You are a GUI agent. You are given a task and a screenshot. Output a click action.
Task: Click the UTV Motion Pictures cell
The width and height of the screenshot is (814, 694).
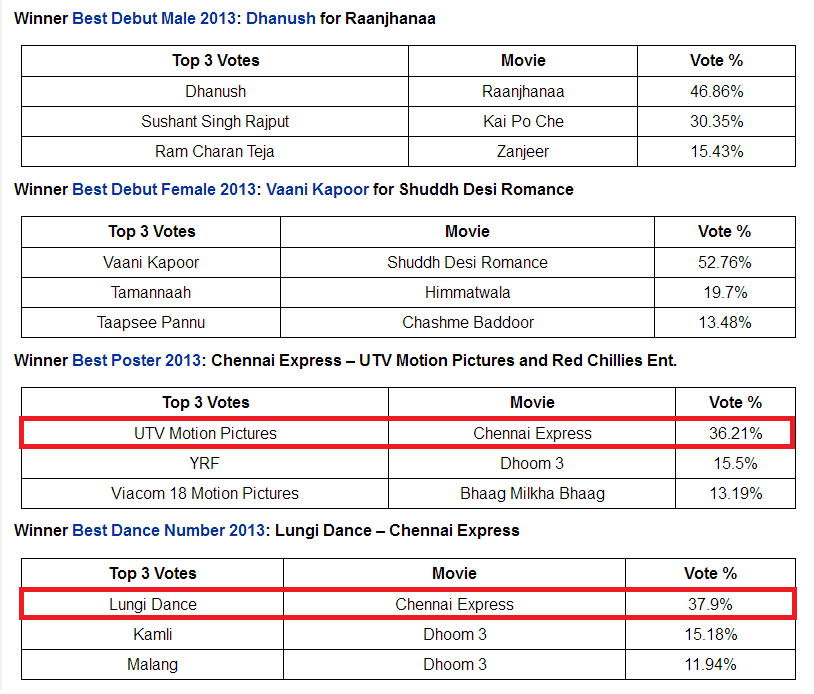[205, 433]
